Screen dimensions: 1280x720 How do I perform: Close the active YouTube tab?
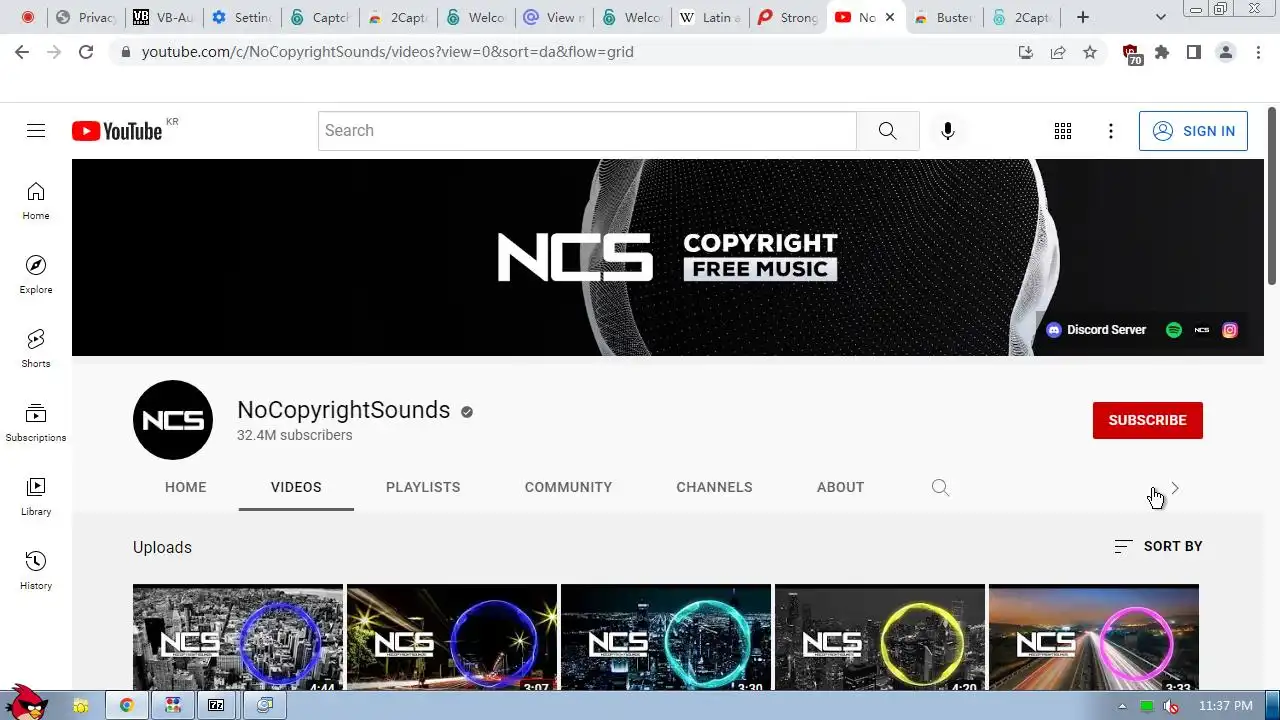point(890,17)
